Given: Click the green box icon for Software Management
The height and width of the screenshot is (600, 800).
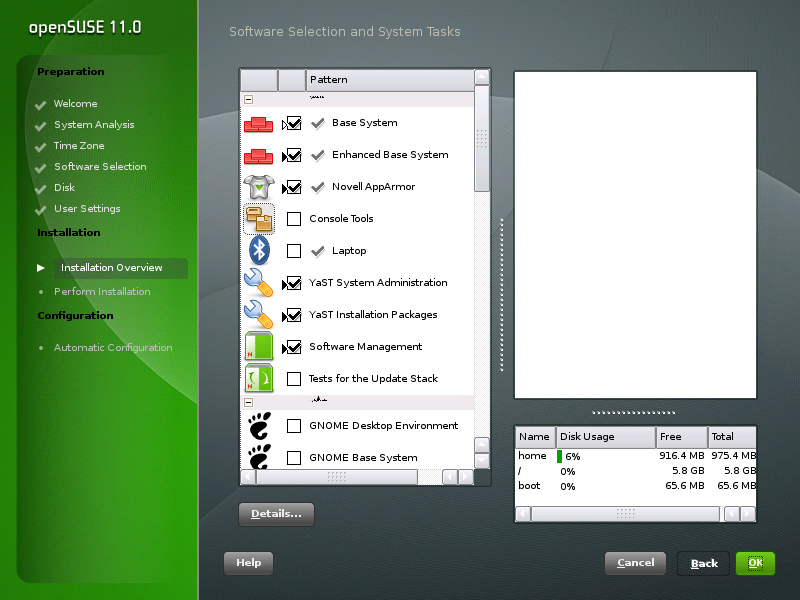Looking at the screenshot, I should [259, 346].
